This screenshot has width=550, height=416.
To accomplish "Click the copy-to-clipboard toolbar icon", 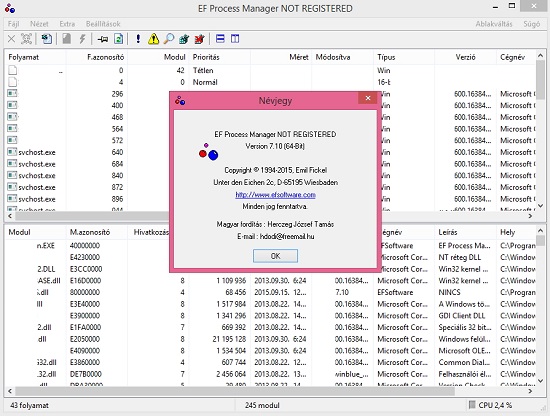I will (x=47, y=39).
